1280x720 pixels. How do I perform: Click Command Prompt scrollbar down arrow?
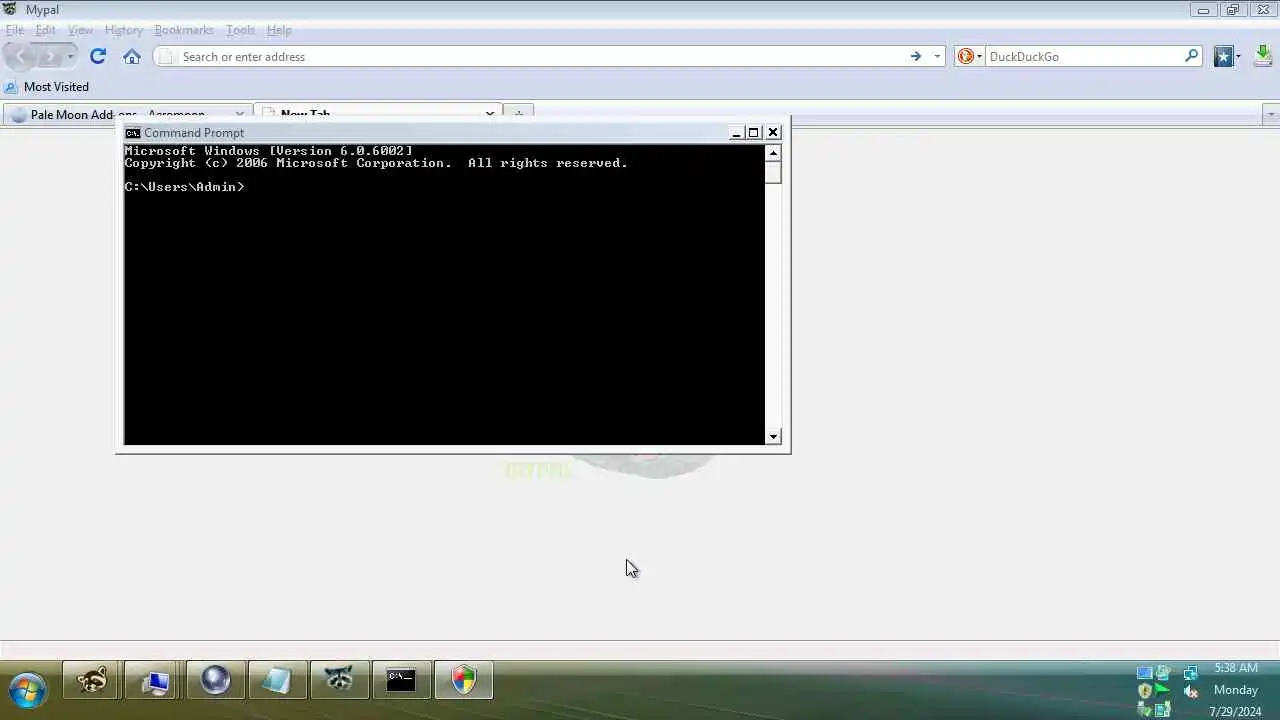pos(773,437)
